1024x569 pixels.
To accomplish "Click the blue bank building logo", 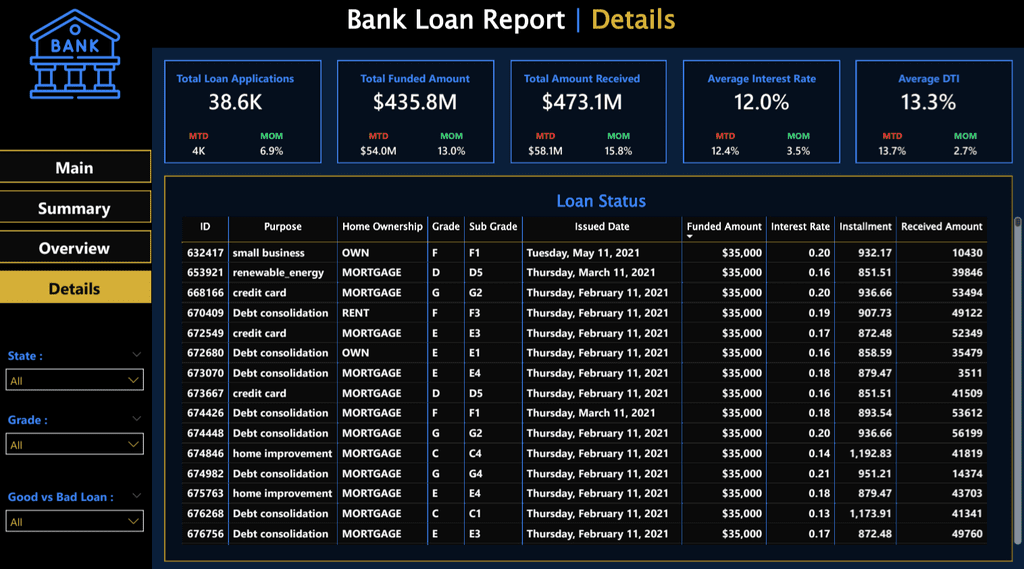I will [x=75, y=54].
